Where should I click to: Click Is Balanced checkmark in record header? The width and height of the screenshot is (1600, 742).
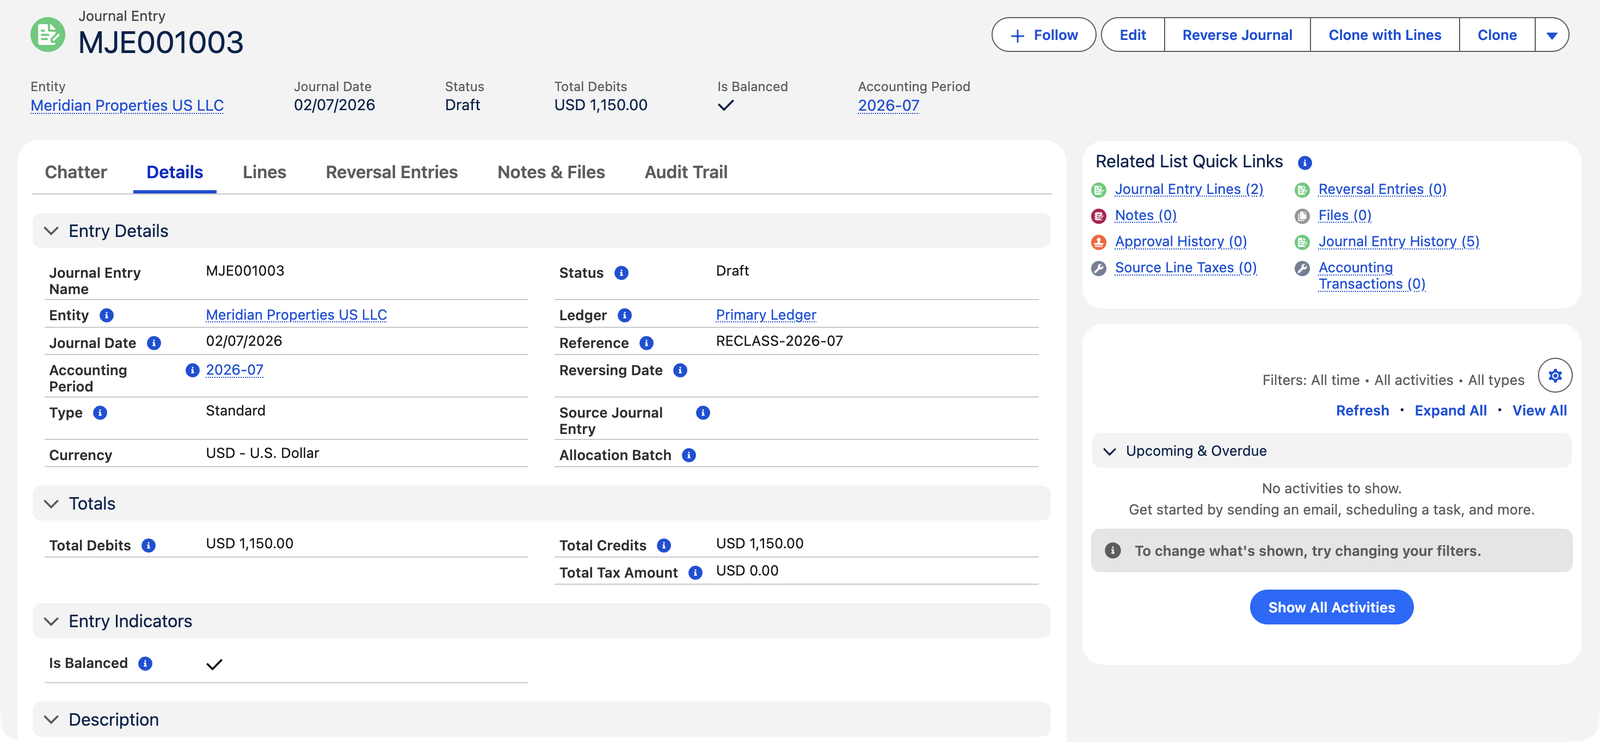coord(726,105)
